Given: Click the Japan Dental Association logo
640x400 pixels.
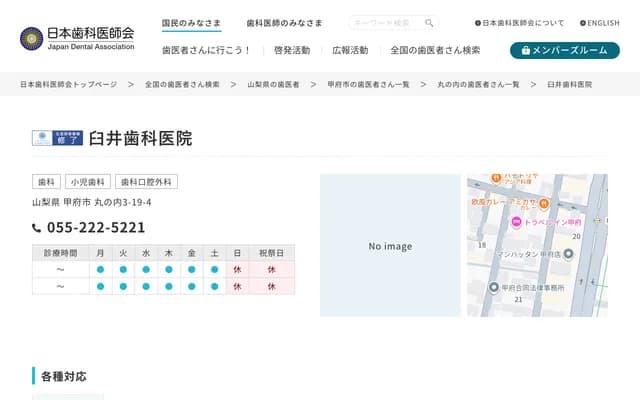Looking at the screenshot, I should click(x=78, y=38).
